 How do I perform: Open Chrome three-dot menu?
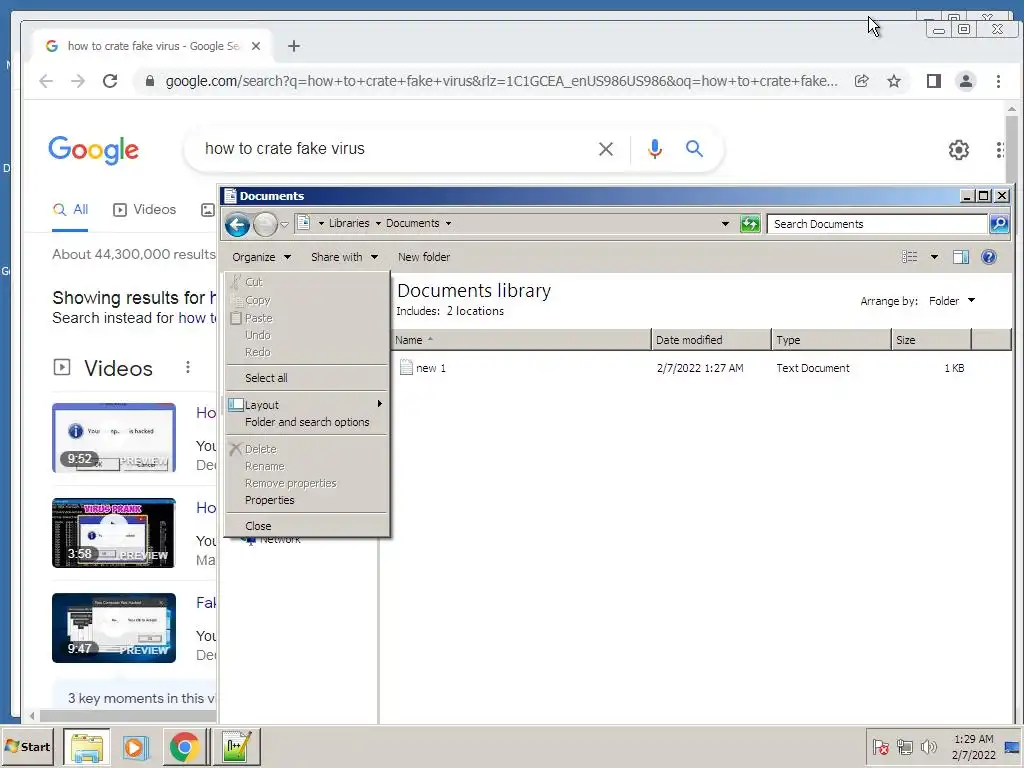coord(998,81)
